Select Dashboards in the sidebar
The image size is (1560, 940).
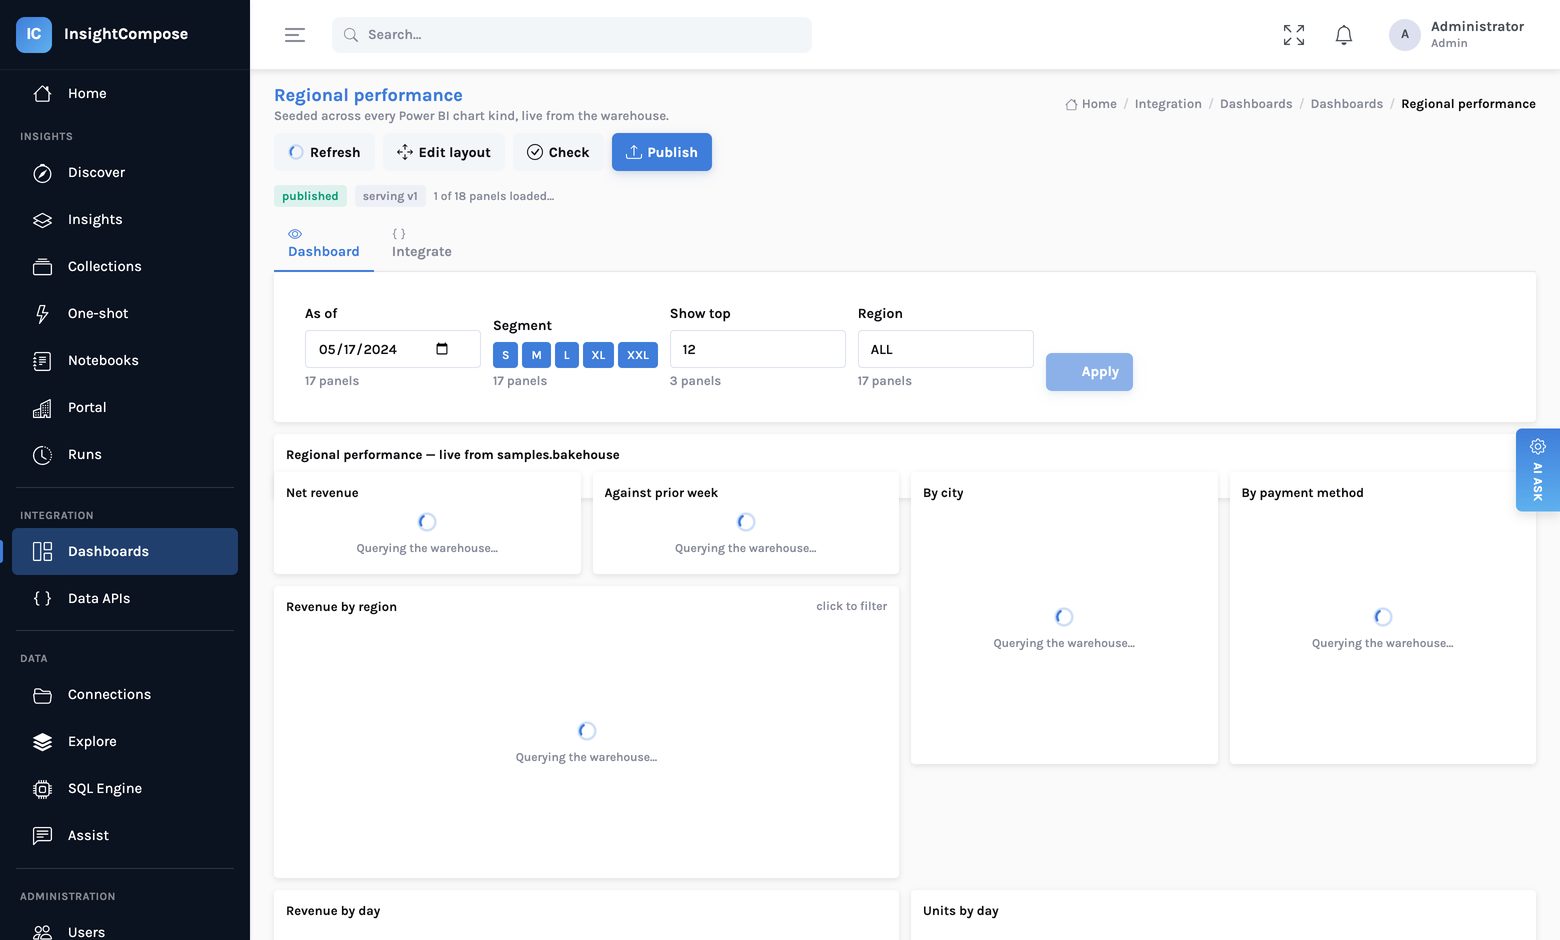125,552
